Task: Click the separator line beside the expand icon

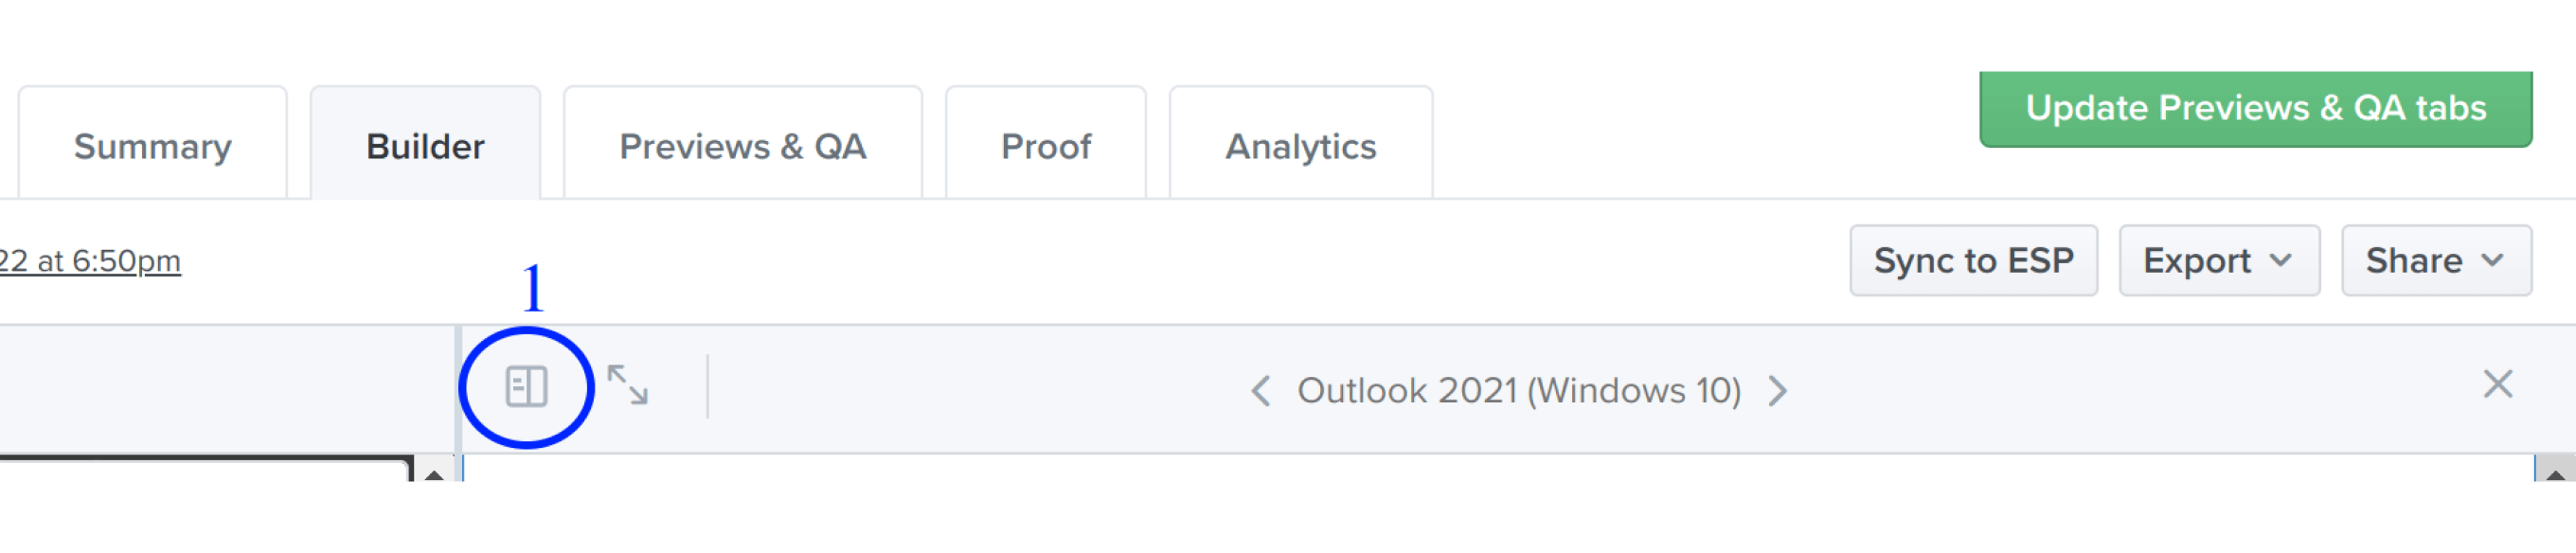Action: point(707,387)
